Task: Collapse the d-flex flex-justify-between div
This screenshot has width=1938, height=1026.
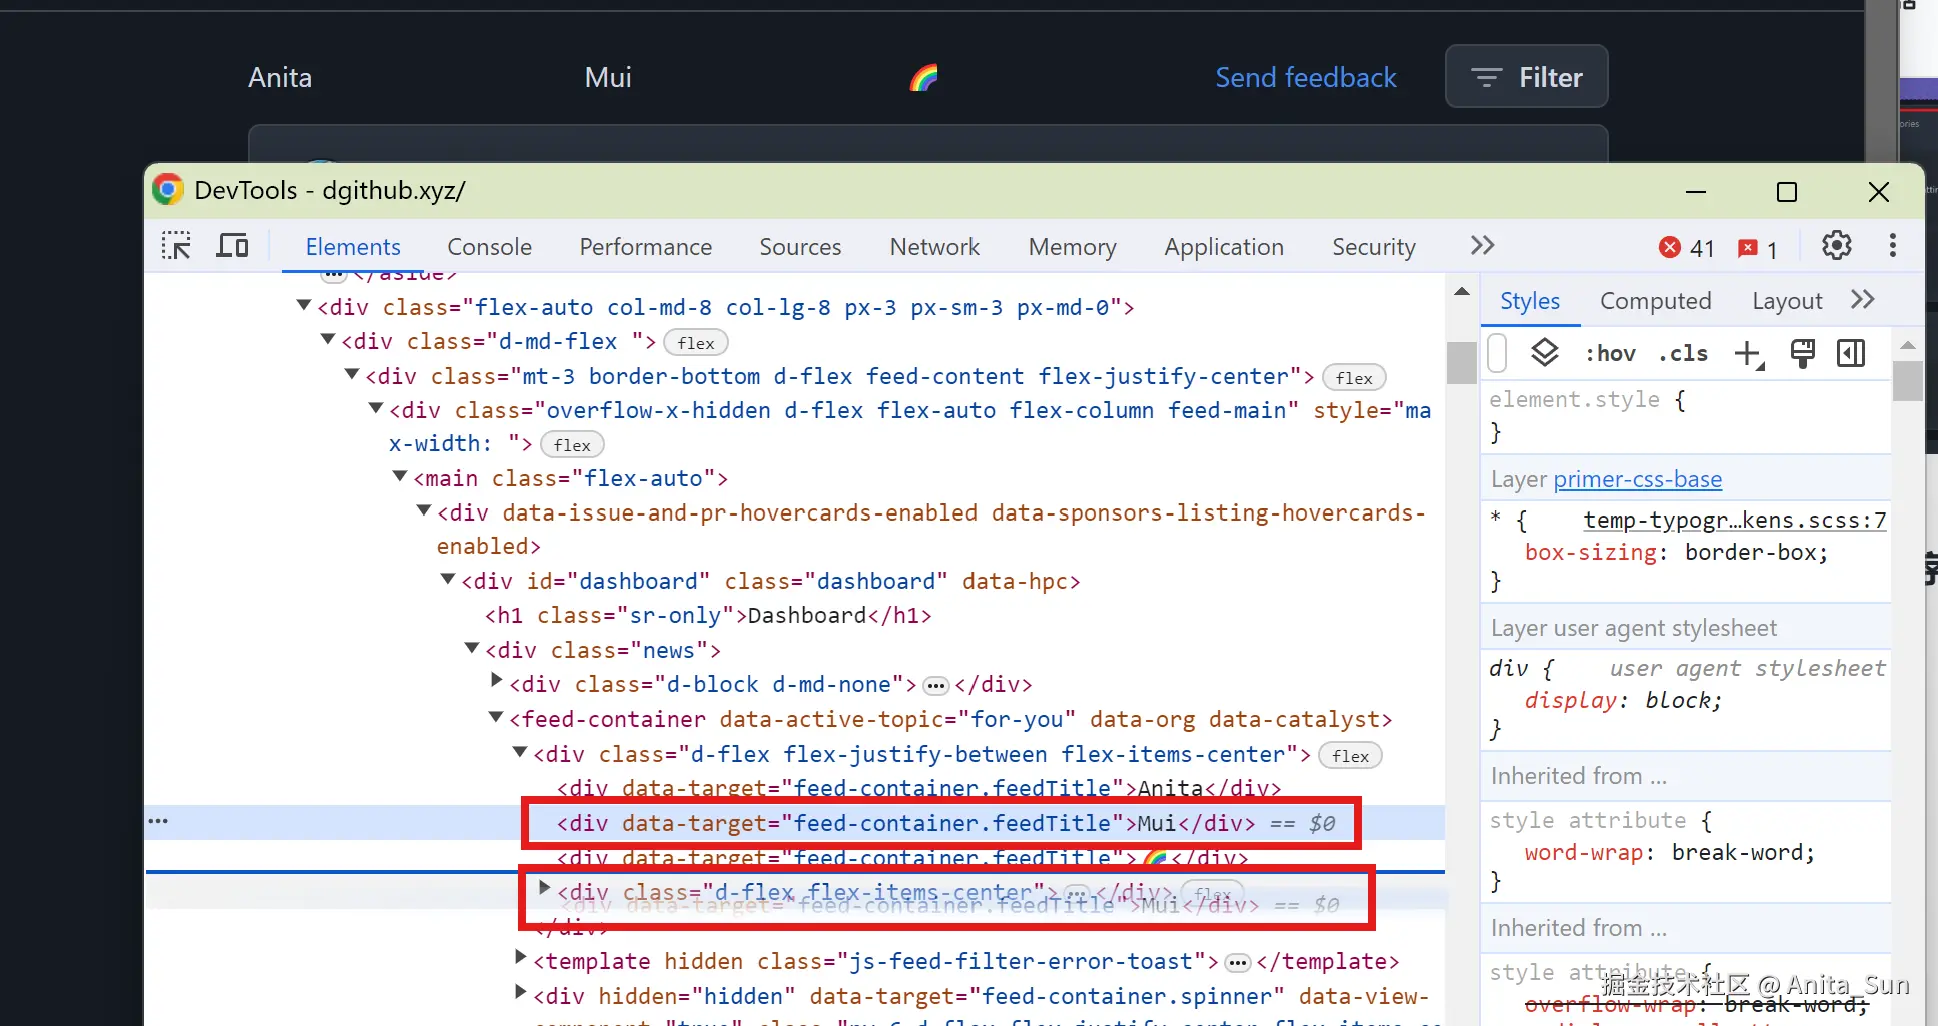Action: [520, 753]
